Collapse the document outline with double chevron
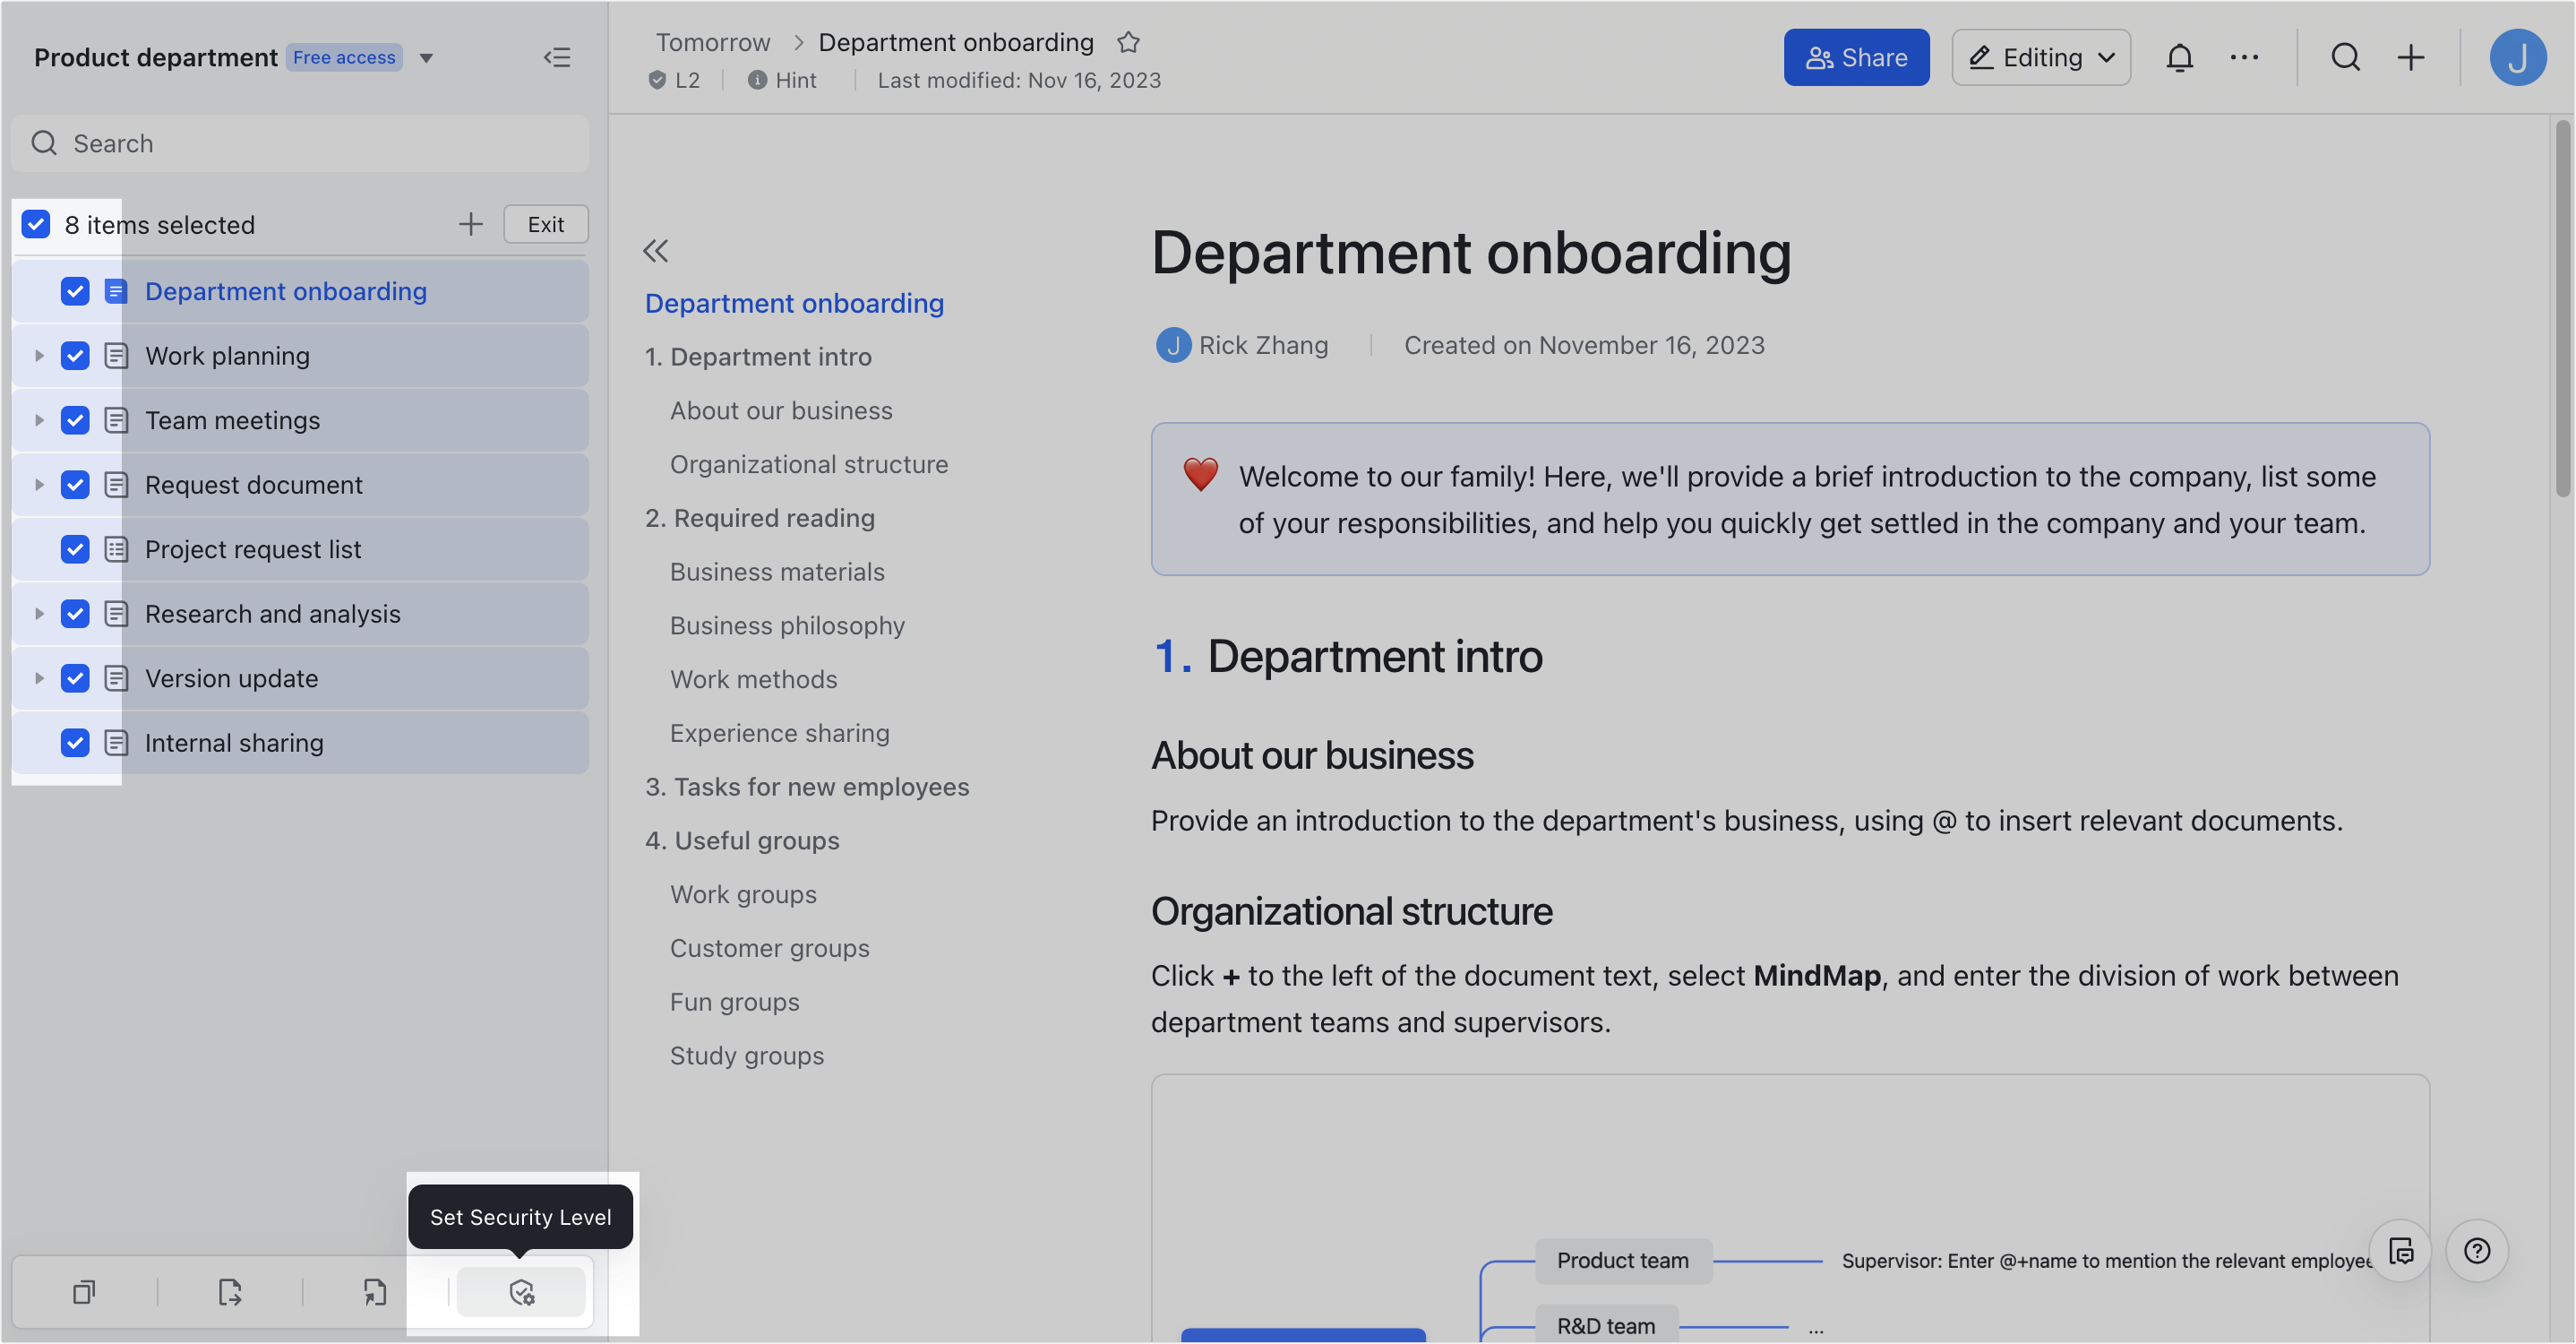Image resolution: width=2576 pixels, height=1344 pixels. [x=656, y=250]
